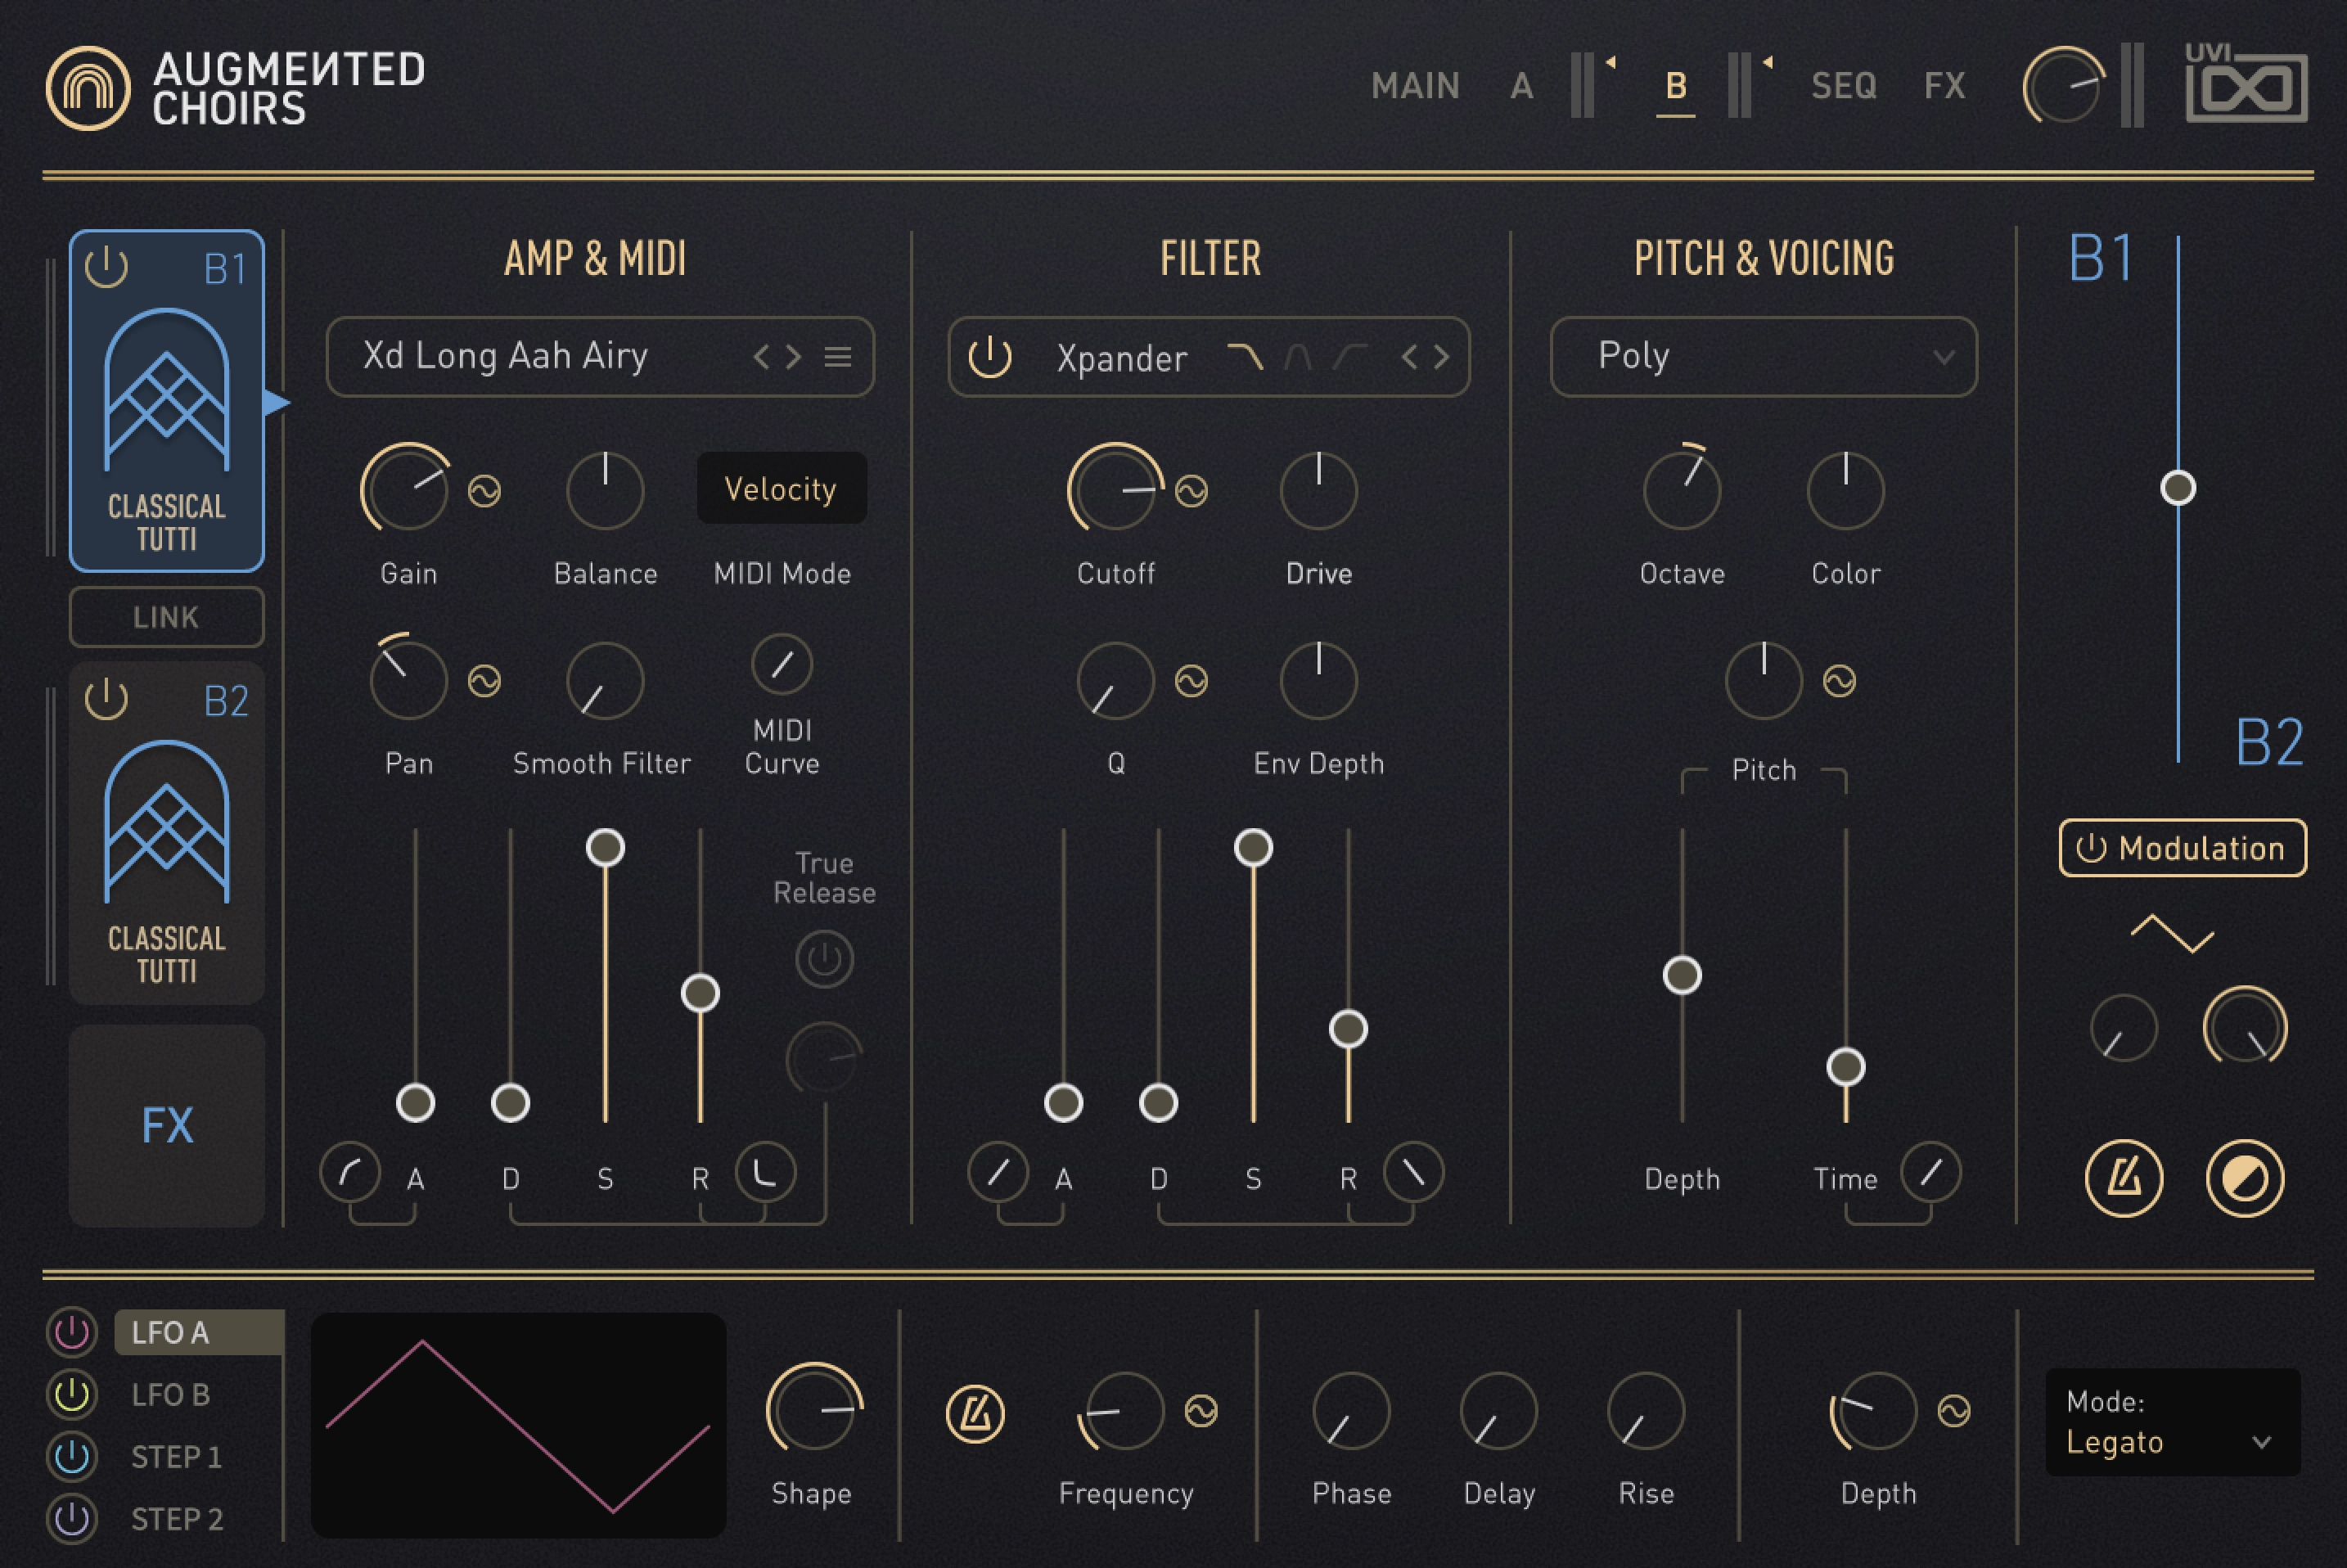Select next sample preset arrow
Image resolution: width=2347 pixels, height=1568 pixels.
pyautogui.click(x=794, y=357)
